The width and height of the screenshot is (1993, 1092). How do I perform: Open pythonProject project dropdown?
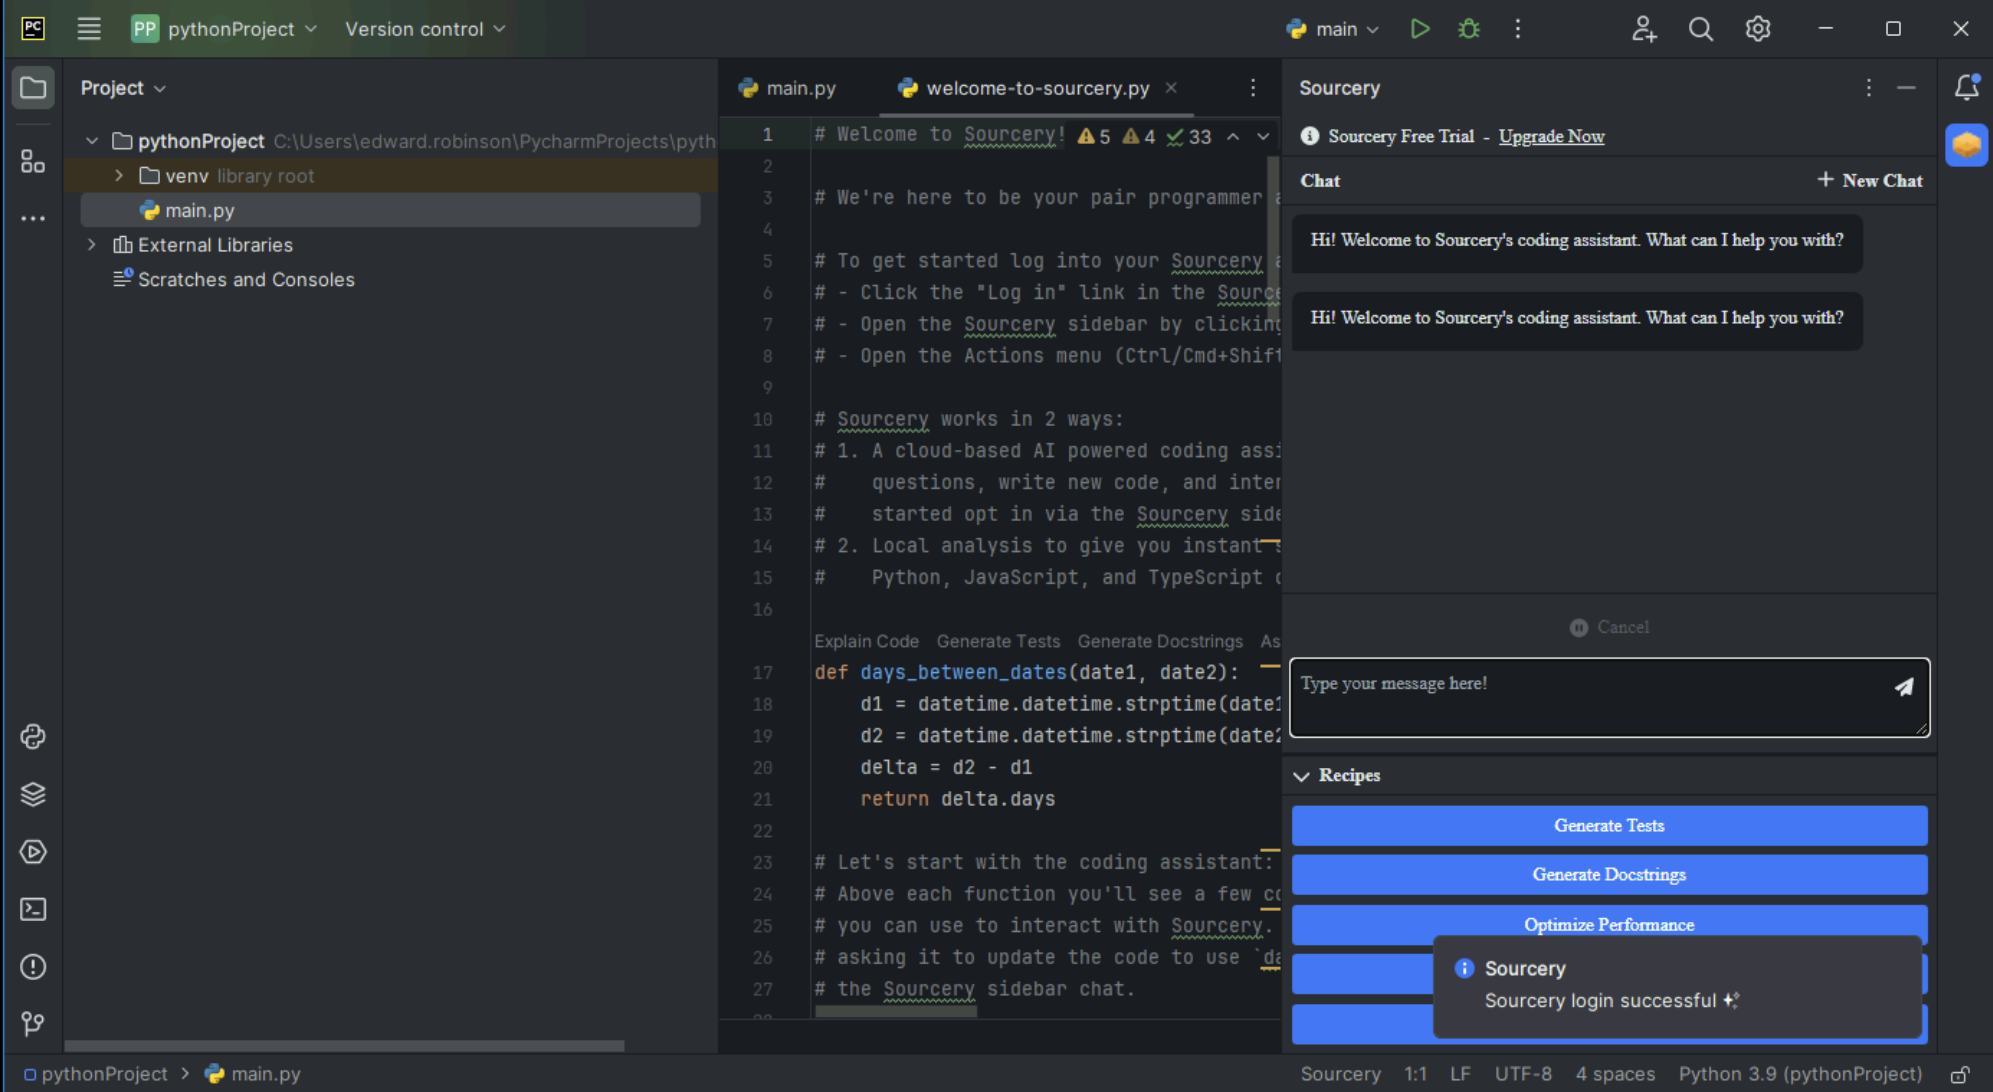click(224, 29)
